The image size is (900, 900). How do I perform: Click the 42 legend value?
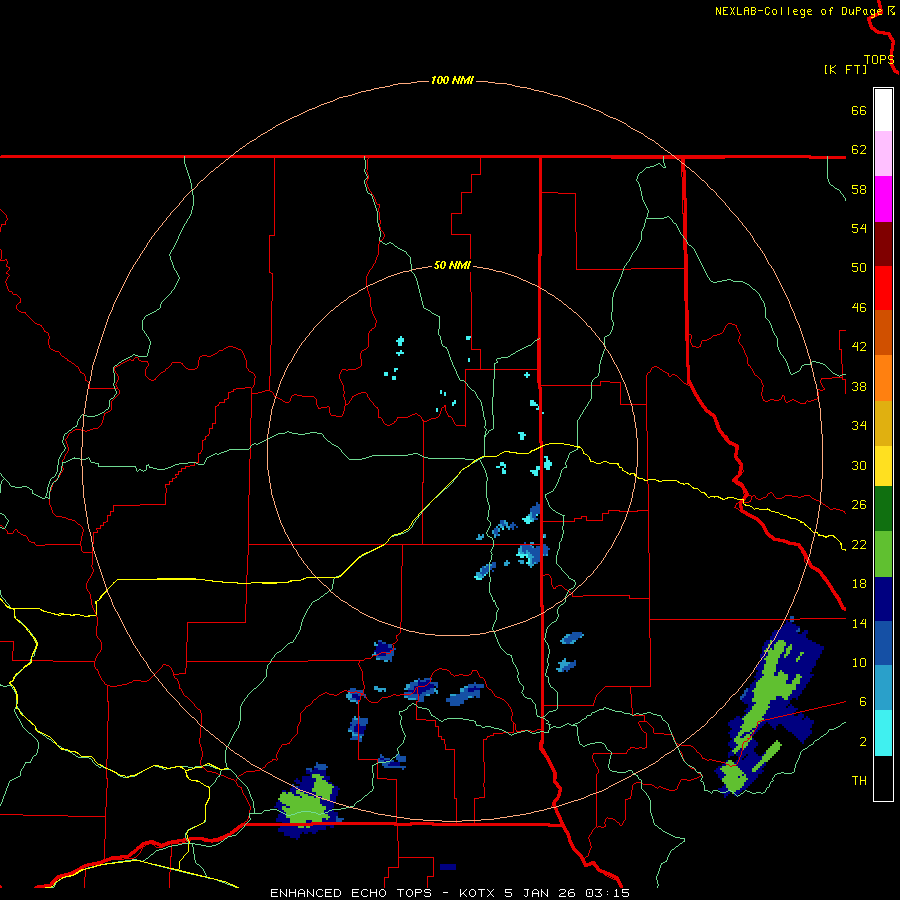[859, 347]
